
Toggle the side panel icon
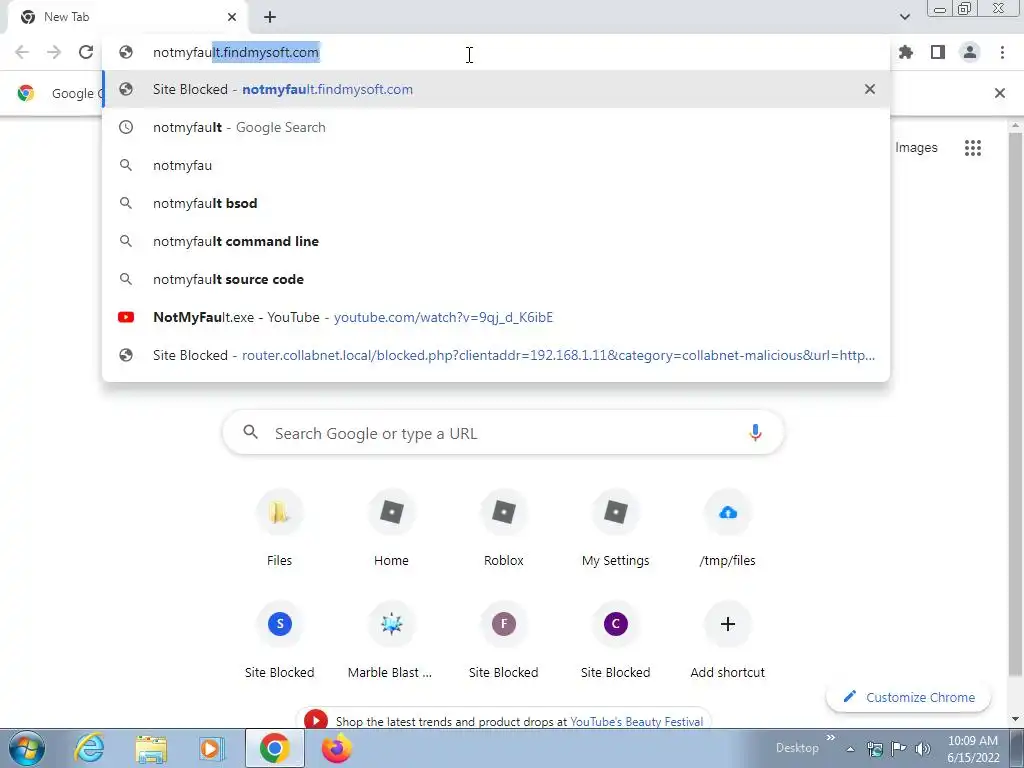pos(938,52)
